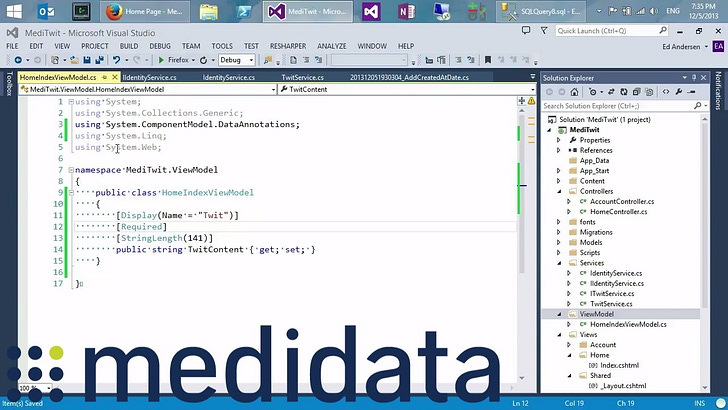The height and width of the screenshot is (410, 728).
Task: Click the Open File folder icon in toolbar
Action: [x=74, y=60]
